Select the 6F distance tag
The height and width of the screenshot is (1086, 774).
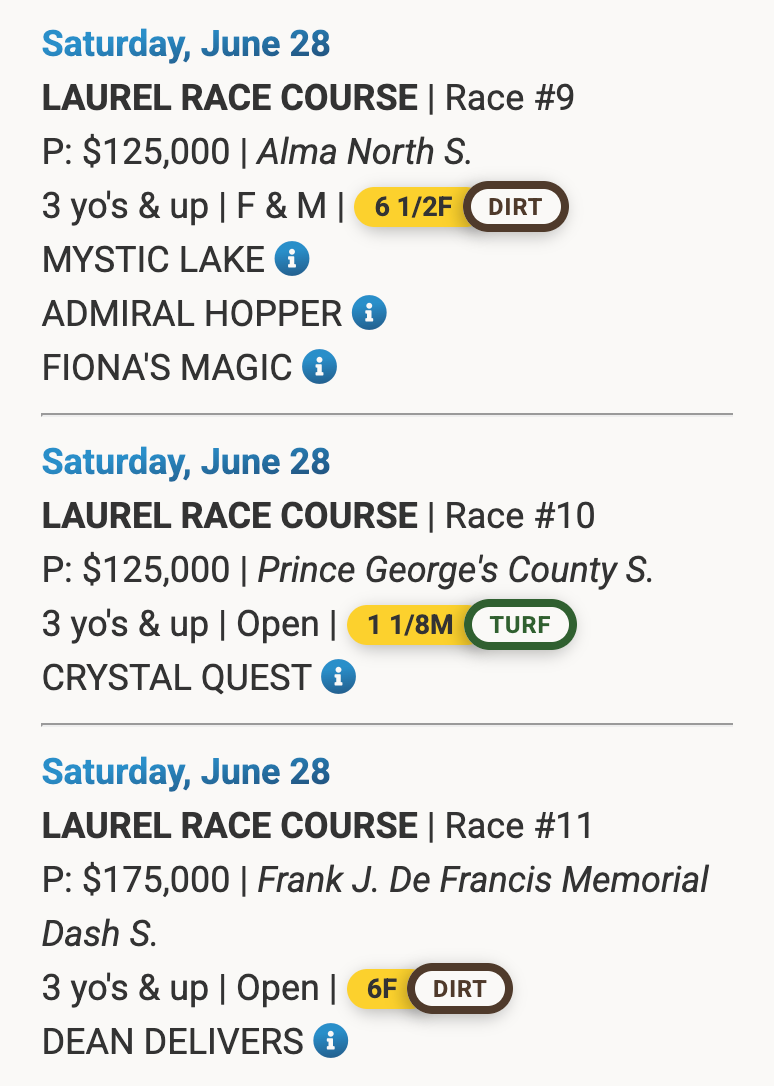379,988
